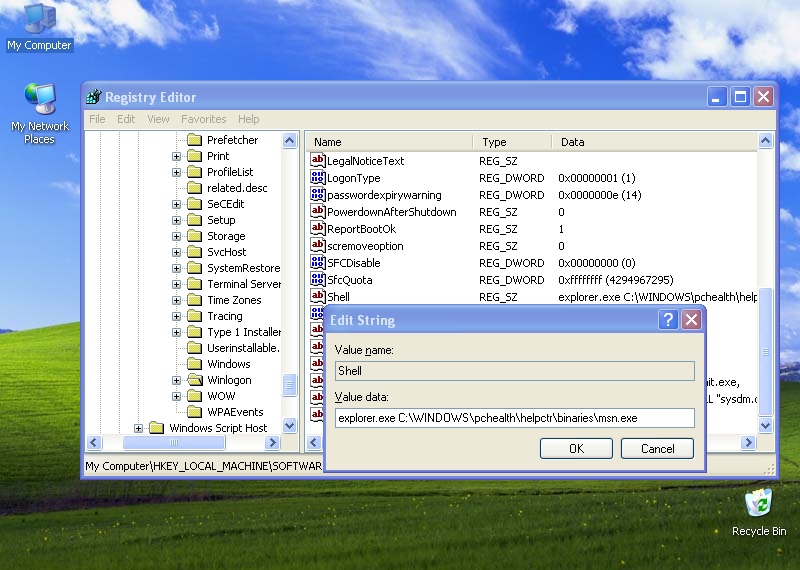Screen dimensions: 800x570
Task: Click the related.desc folder icon
Action: [194, 188]
